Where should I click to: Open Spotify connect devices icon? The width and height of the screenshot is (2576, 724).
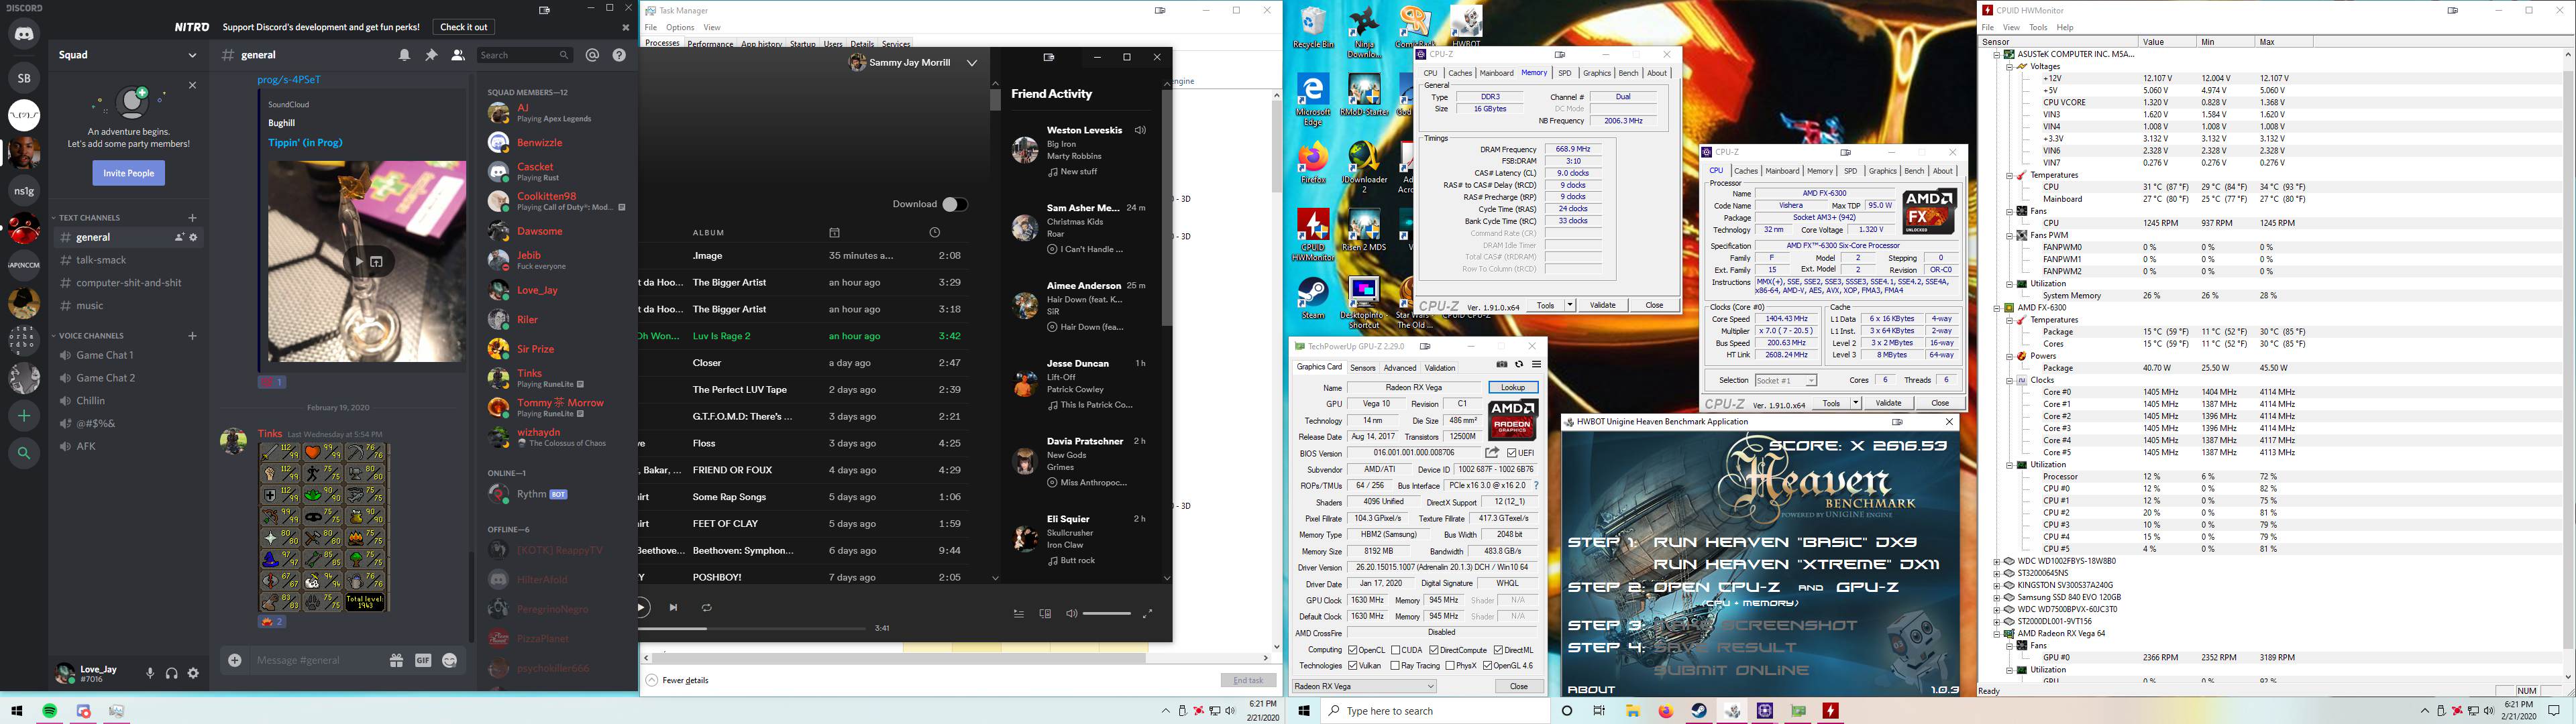coord(1045,613)
